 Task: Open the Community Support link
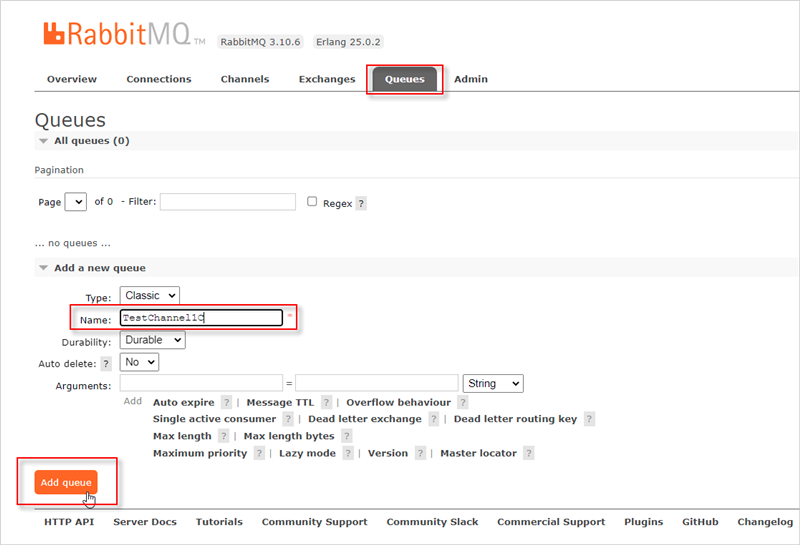pos(315,522)
